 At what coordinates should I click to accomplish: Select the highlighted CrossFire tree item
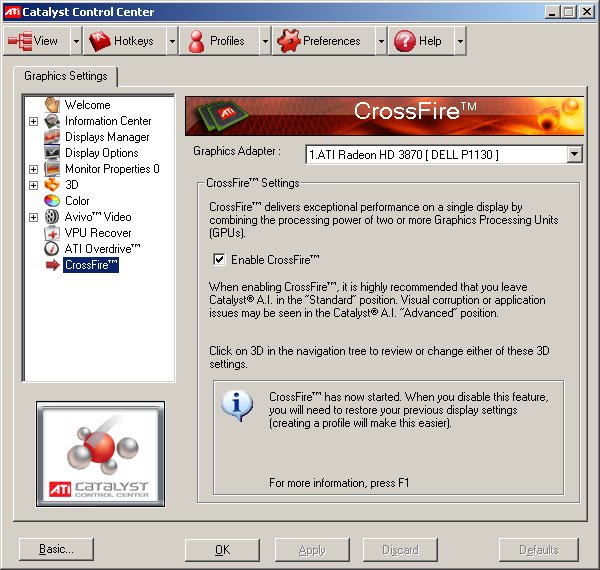pos(91,265)
